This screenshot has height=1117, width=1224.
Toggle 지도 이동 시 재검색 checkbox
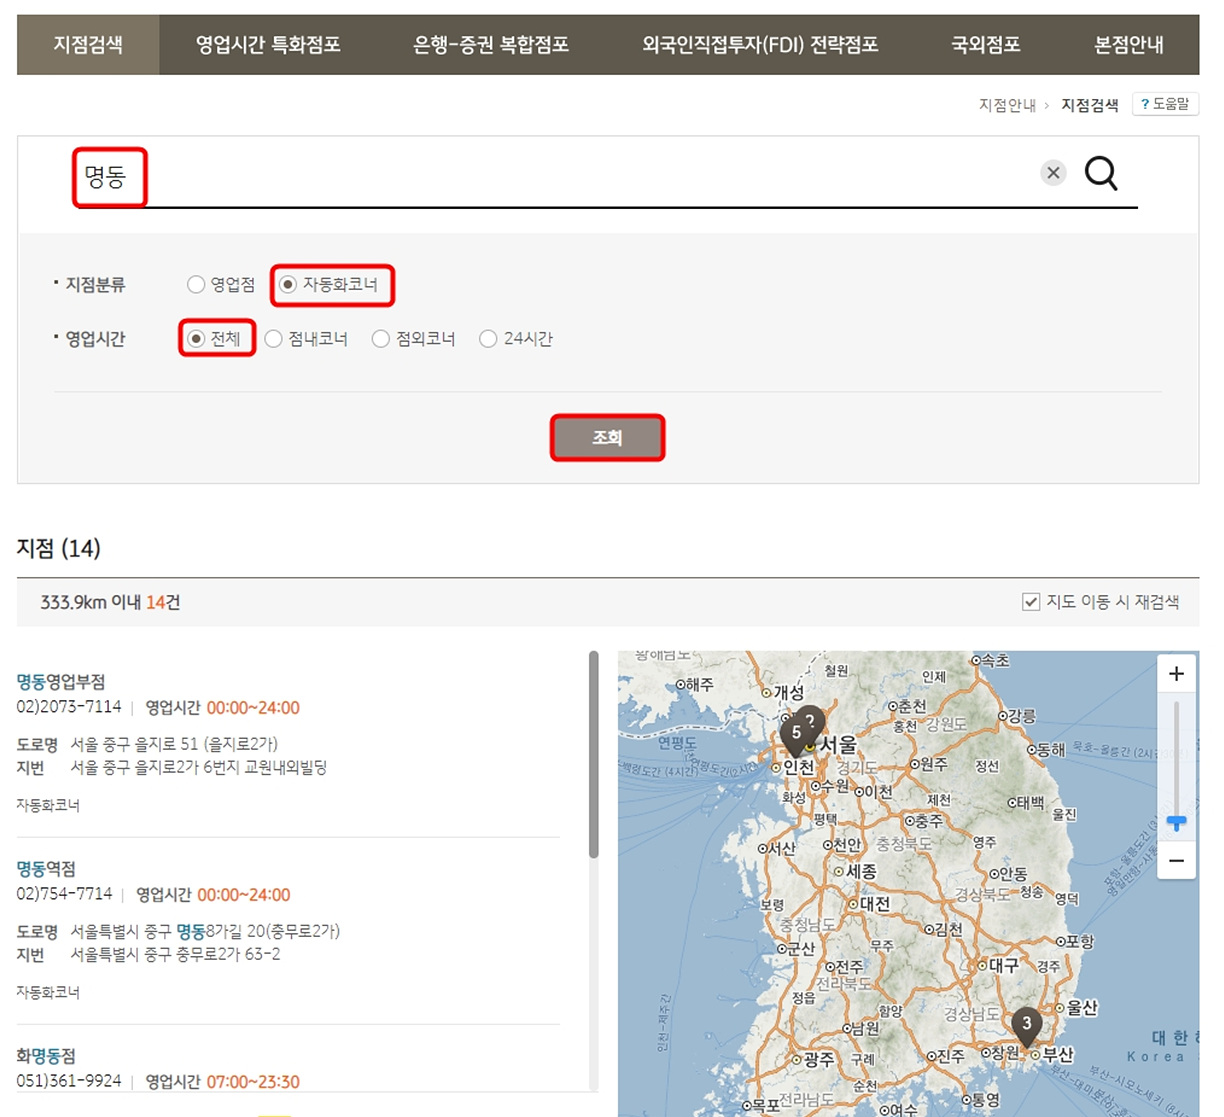pyautogui.click(x=1031, y=602)
